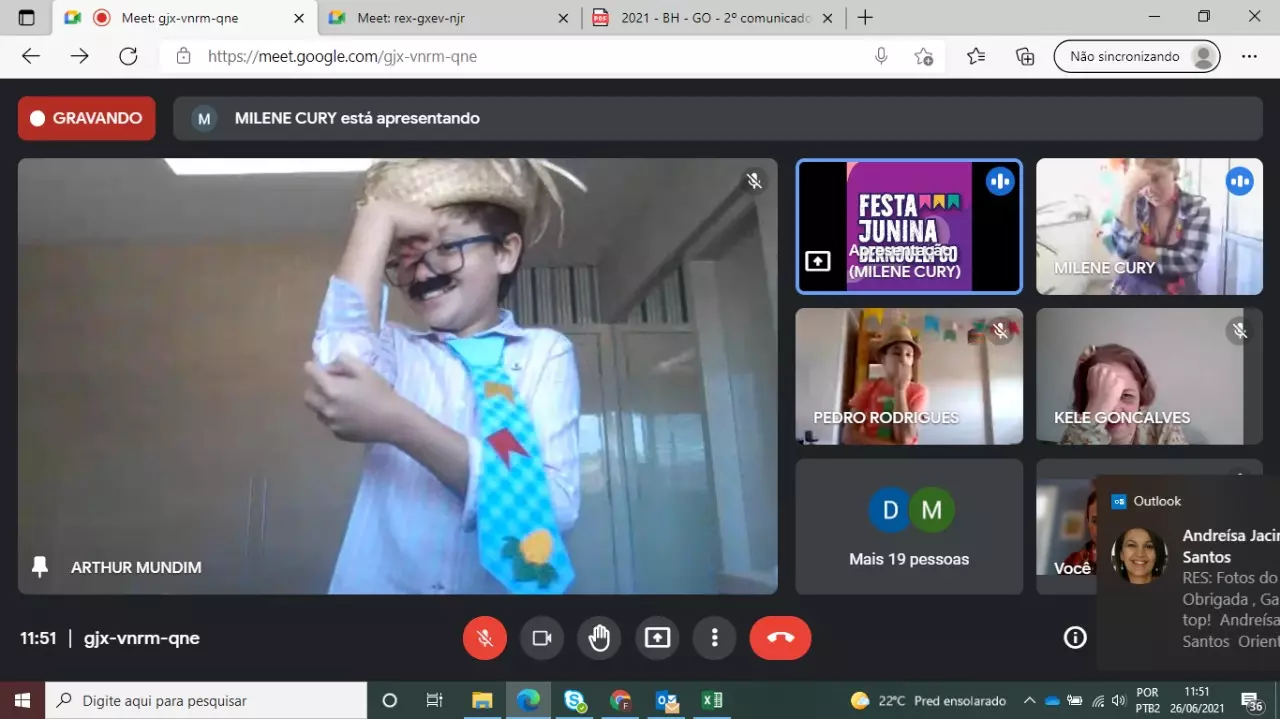Screen dimensions: 1280x719
Task: Toggle the camera button
Action: 542,638
